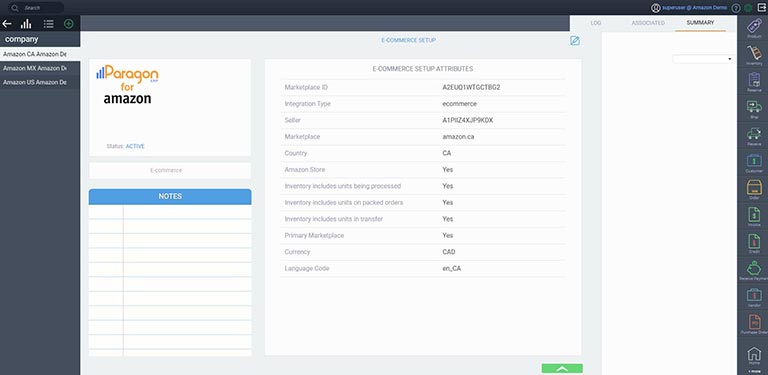768x375 pixels.
Task: Switch to list view icon
Action: click(x=48, y=23)
